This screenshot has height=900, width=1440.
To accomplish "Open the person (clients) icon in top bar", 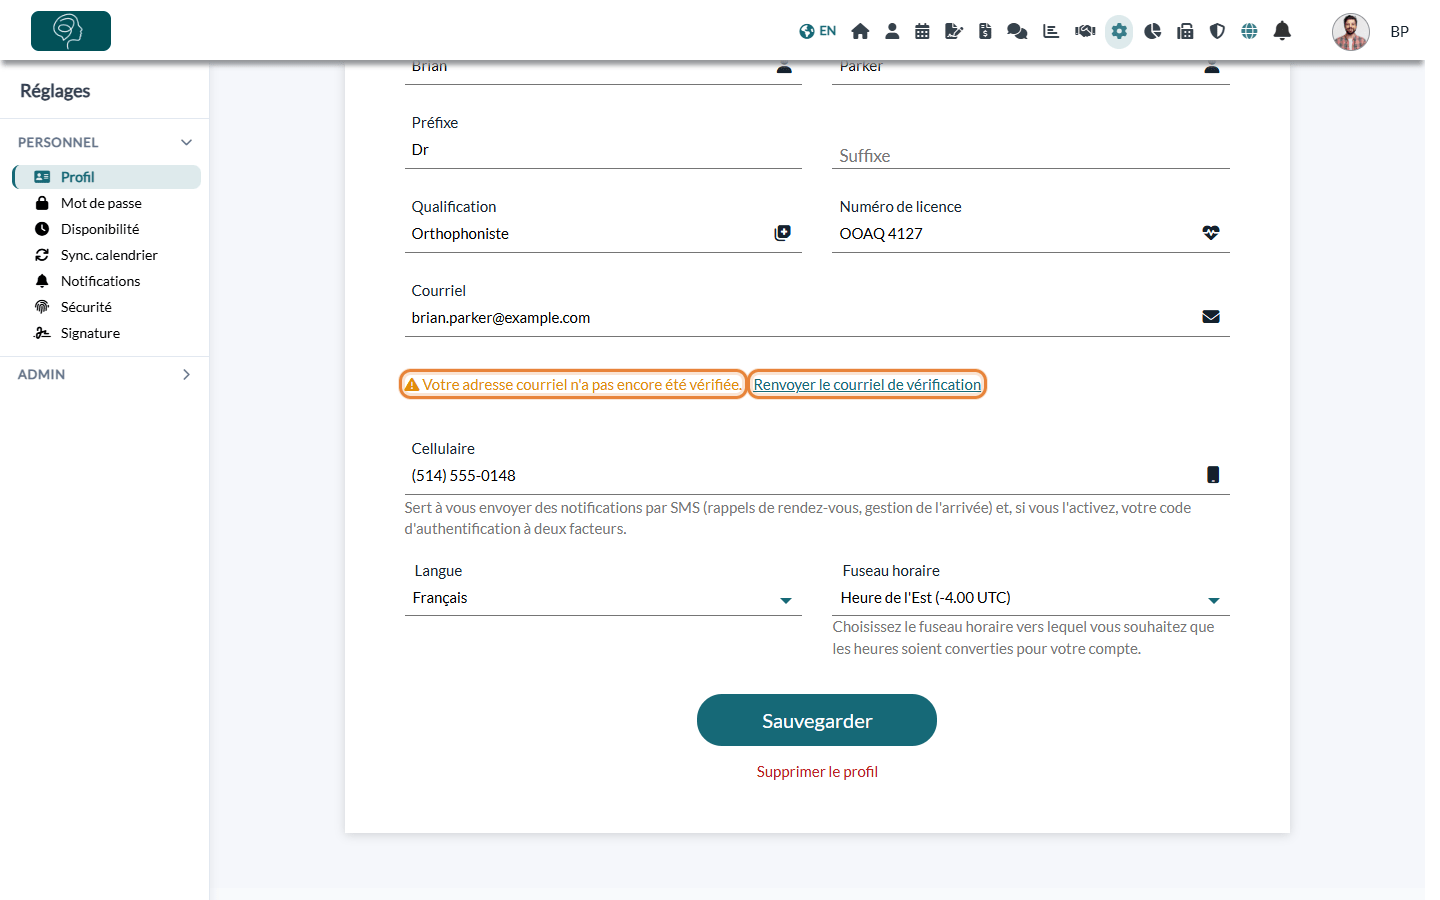I will 892,31.
